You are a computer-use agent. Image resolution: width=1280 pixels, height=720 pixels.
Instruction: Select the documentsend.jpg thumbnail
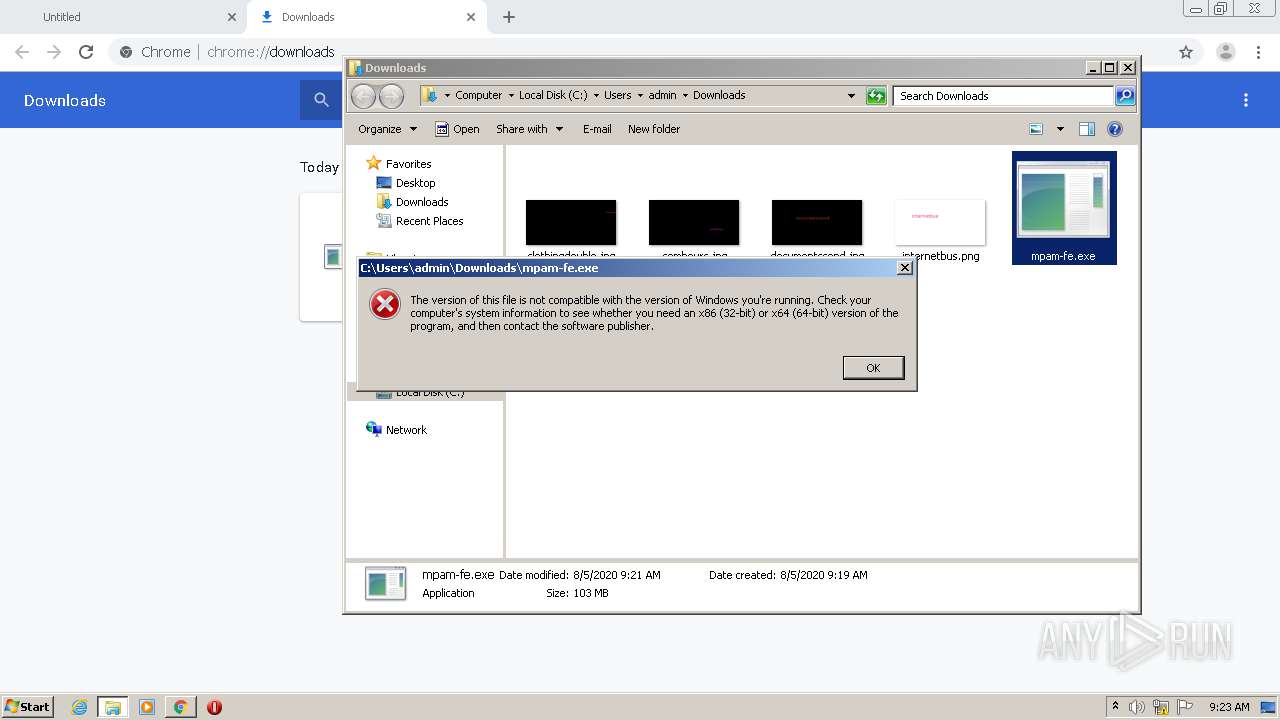[x=817, y=223]
